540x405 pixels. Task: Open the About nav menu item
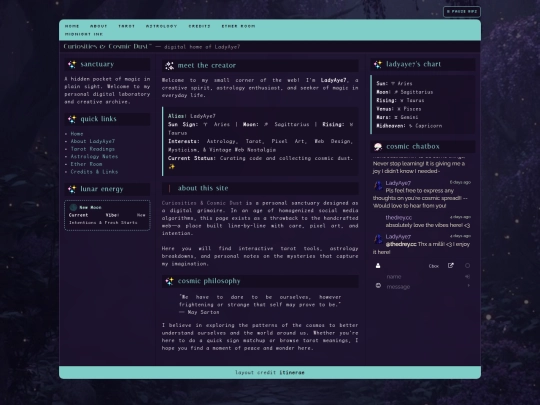(x=99, y=26)
